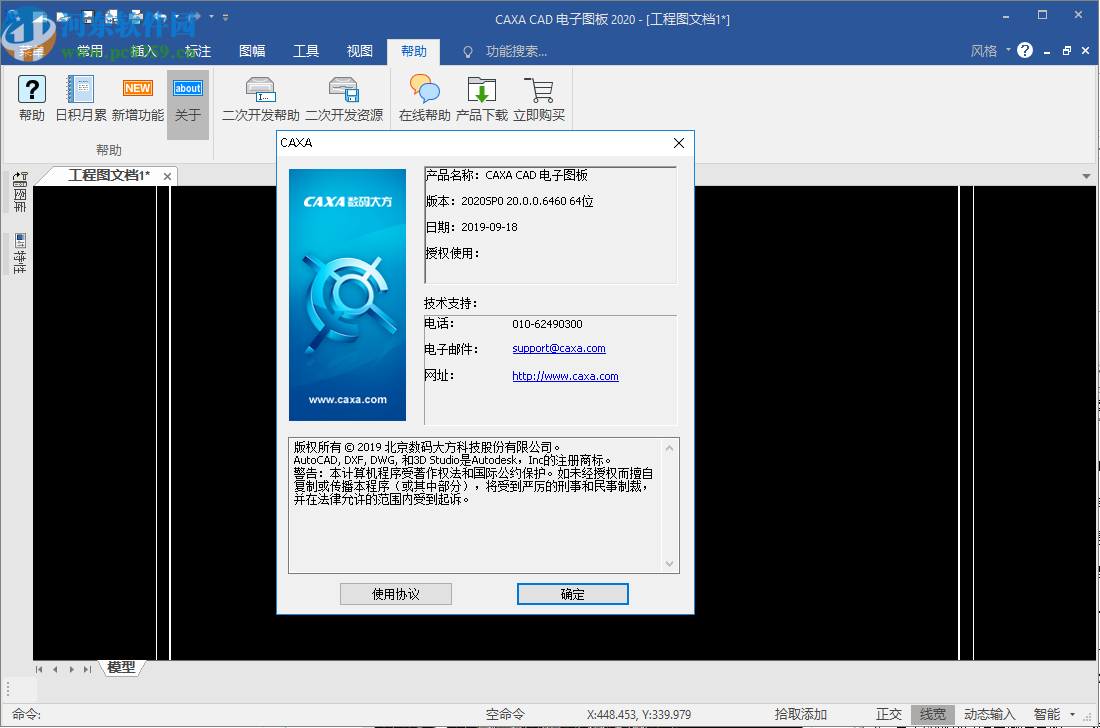Viewport: 1100px width, 728px height.
Task: Click the 功能搜索 search field
Action: pos(516,51)
